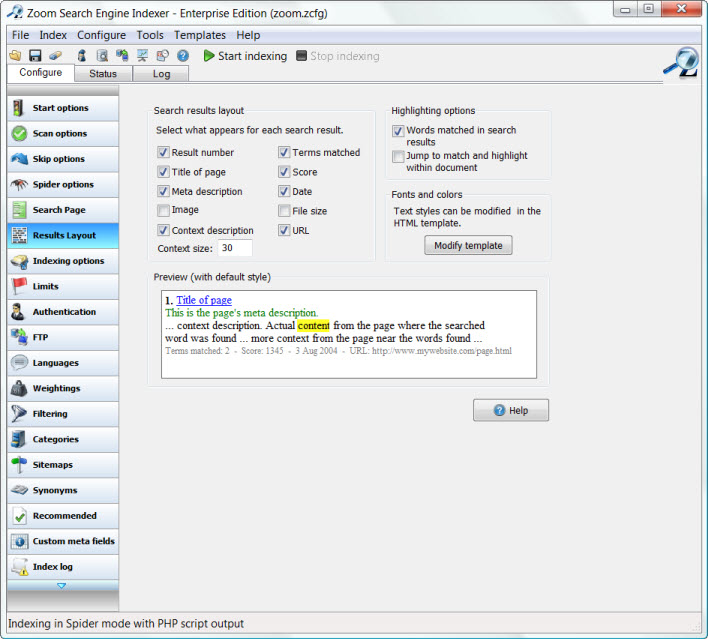Open Search Page settings in sidebar
The height and width of the screenshot is (639, 708).
click(63, 210)
